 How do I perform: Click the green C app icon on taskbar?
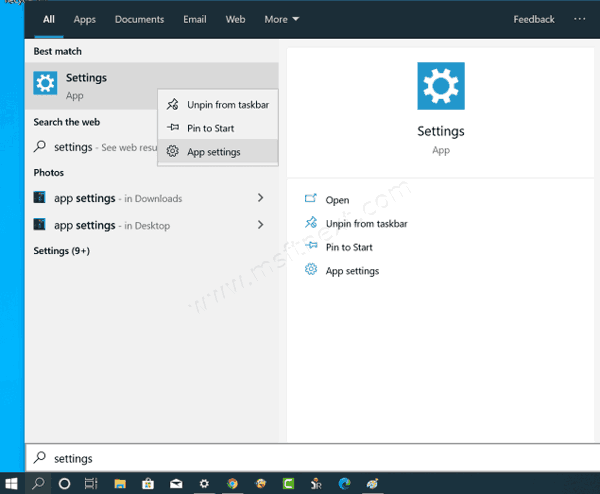point(289,484)
